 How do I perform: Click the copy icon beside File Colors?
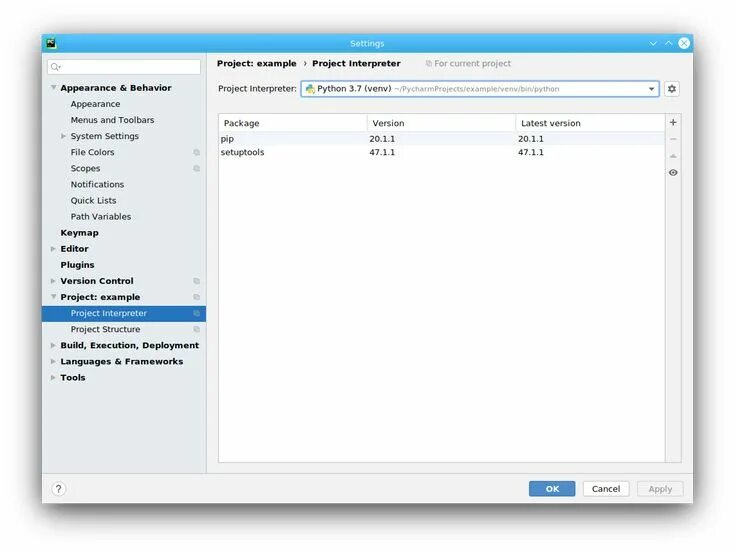click(x=196, y=152)
